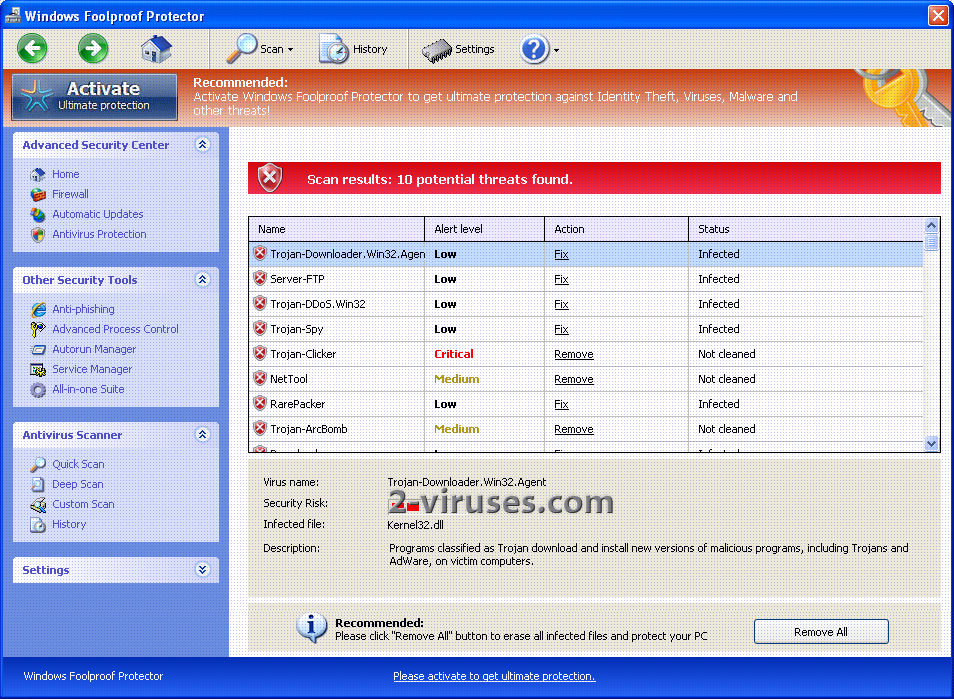Click the Remove link for Trojan-Clicker

tap(573, 354)
